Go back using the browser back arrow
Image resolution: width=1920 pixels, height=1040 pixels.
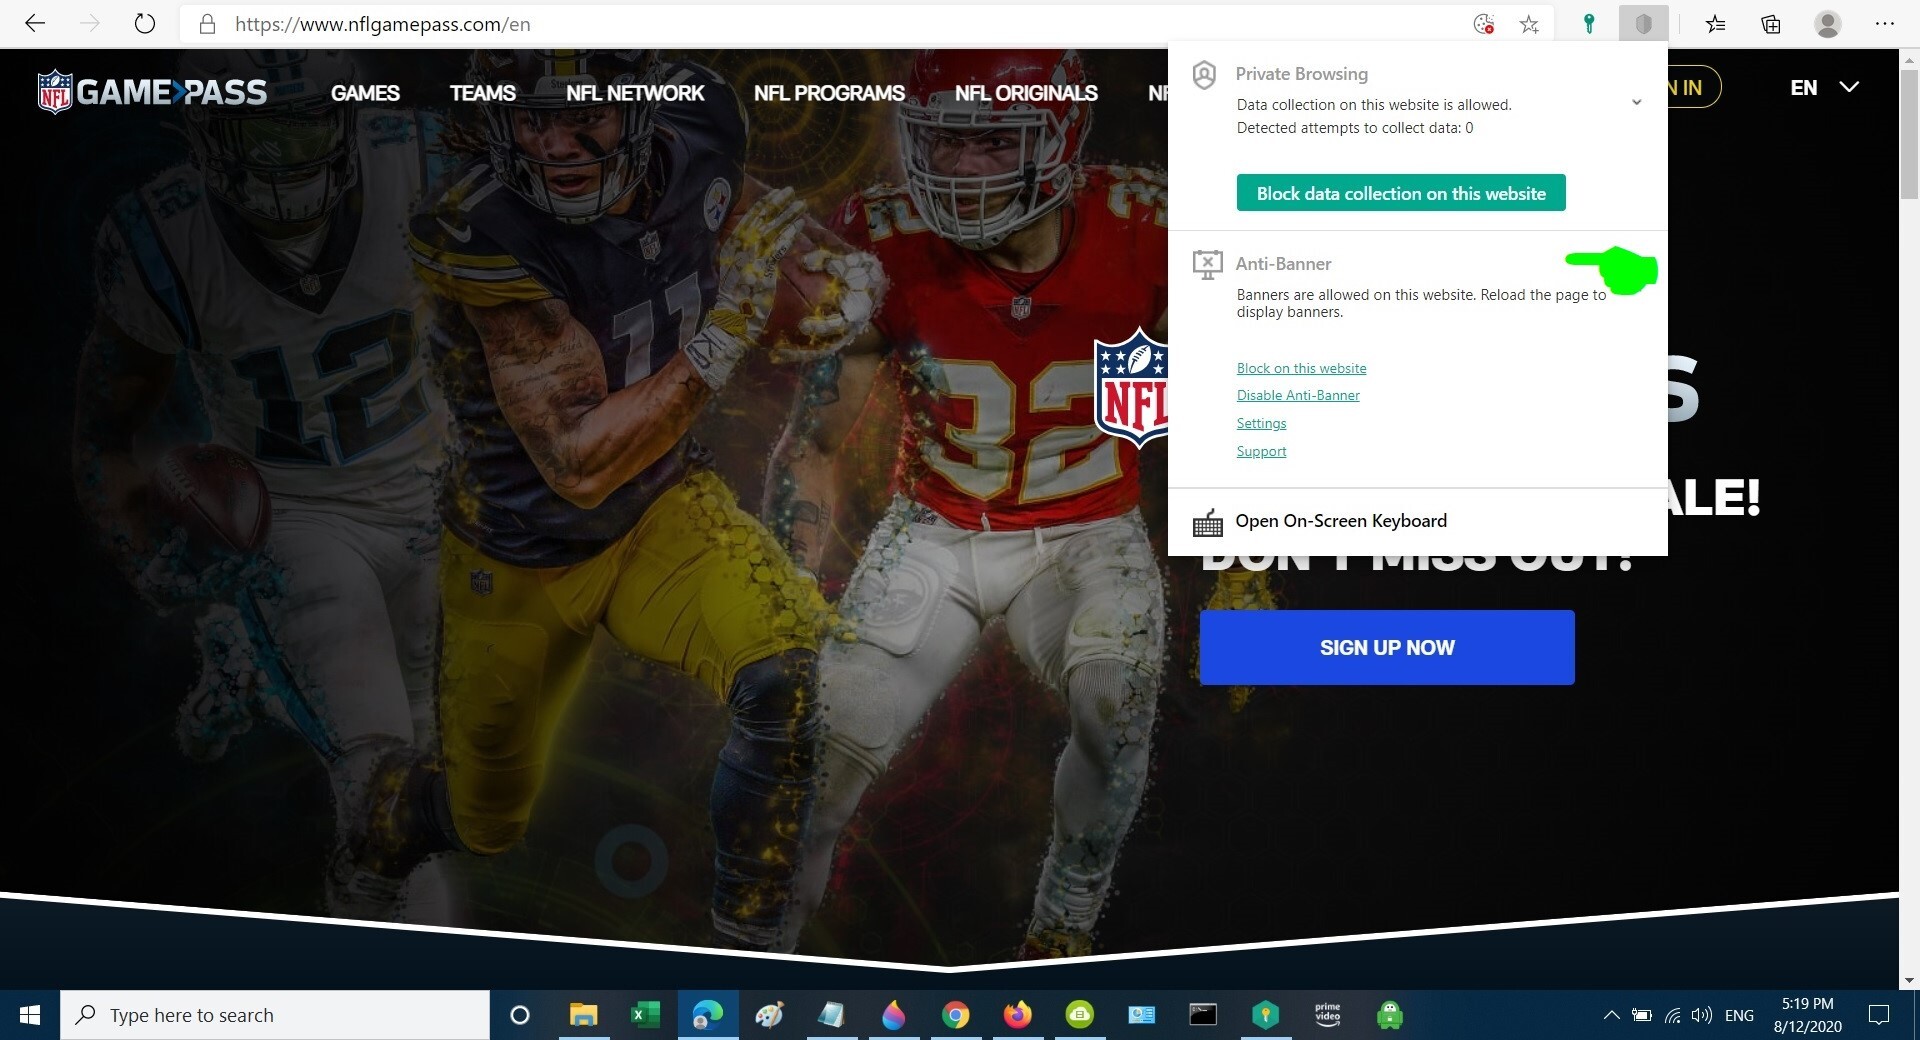(x=35, y=24)
